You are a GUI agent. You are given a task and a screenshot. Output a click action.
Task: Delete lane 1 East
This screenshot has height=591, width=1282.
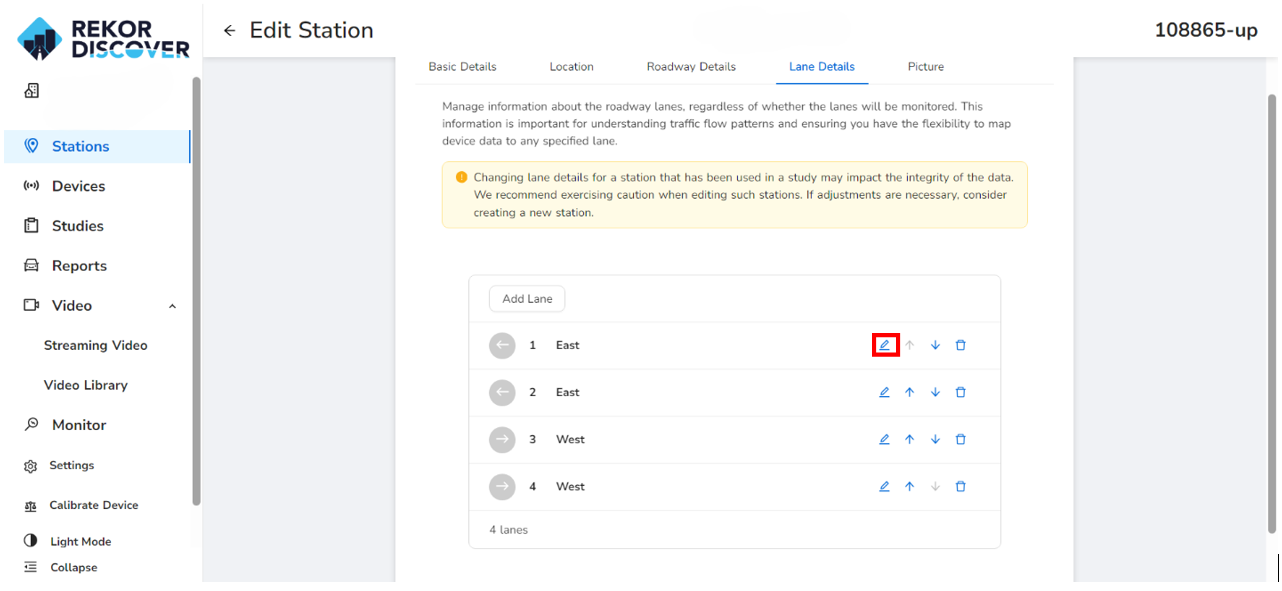pos(960,345)
